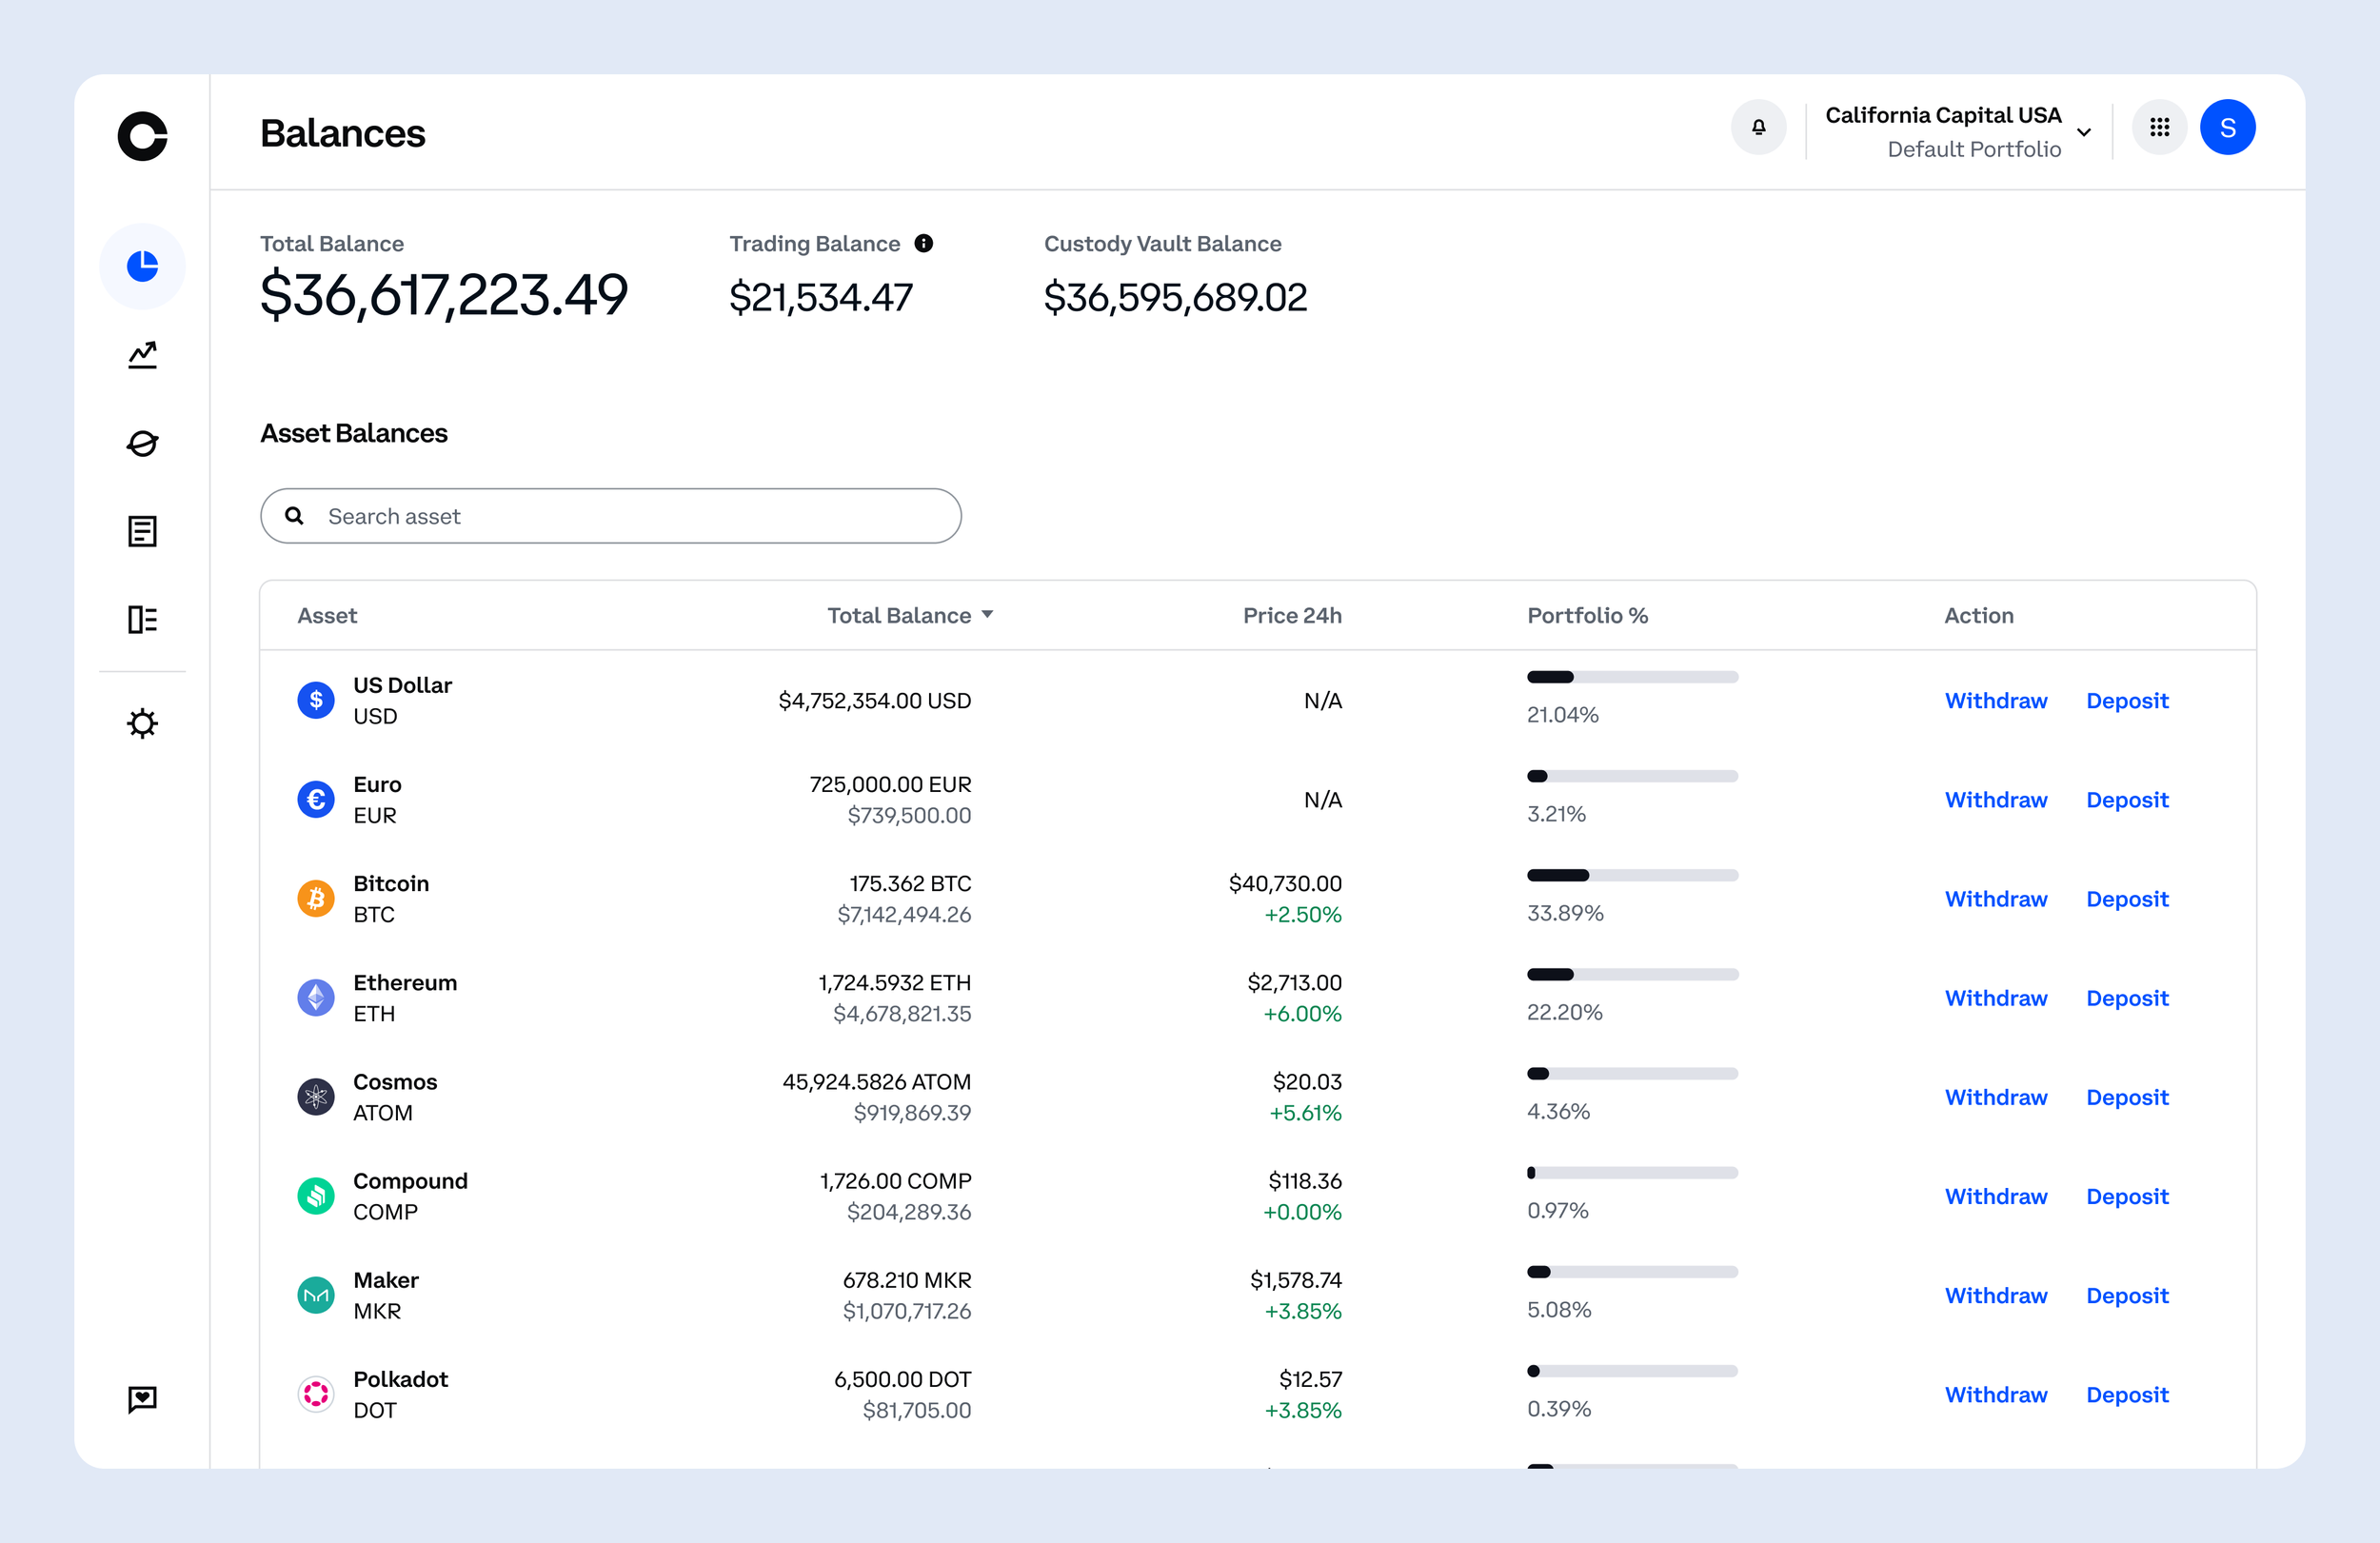Viewport: 2380px width, 1543px height.
Task: Open the settings gear in sidebar
Action: coord(142,723)
